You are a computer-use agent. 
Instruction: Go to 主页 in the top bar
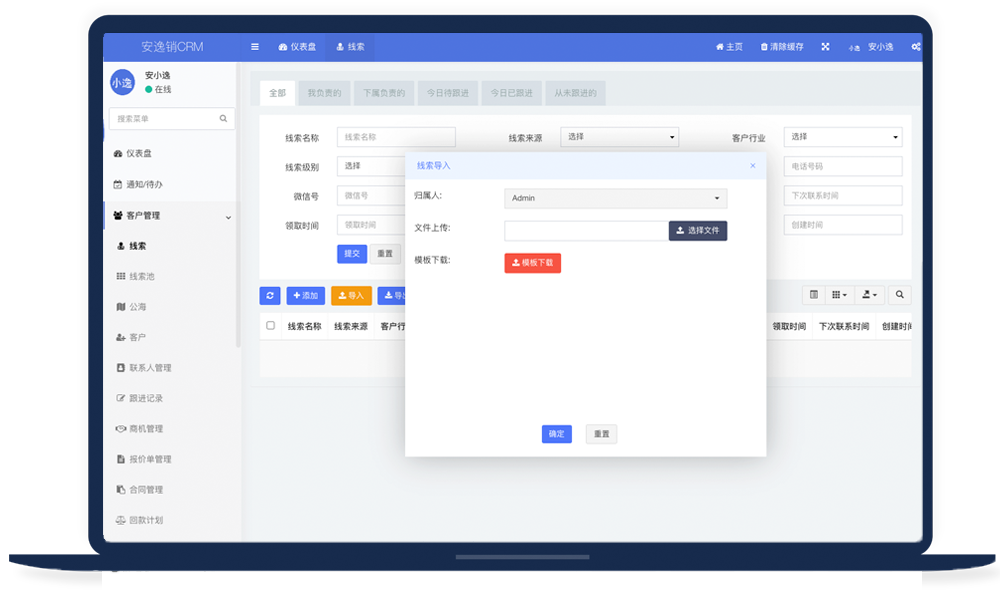729,47
